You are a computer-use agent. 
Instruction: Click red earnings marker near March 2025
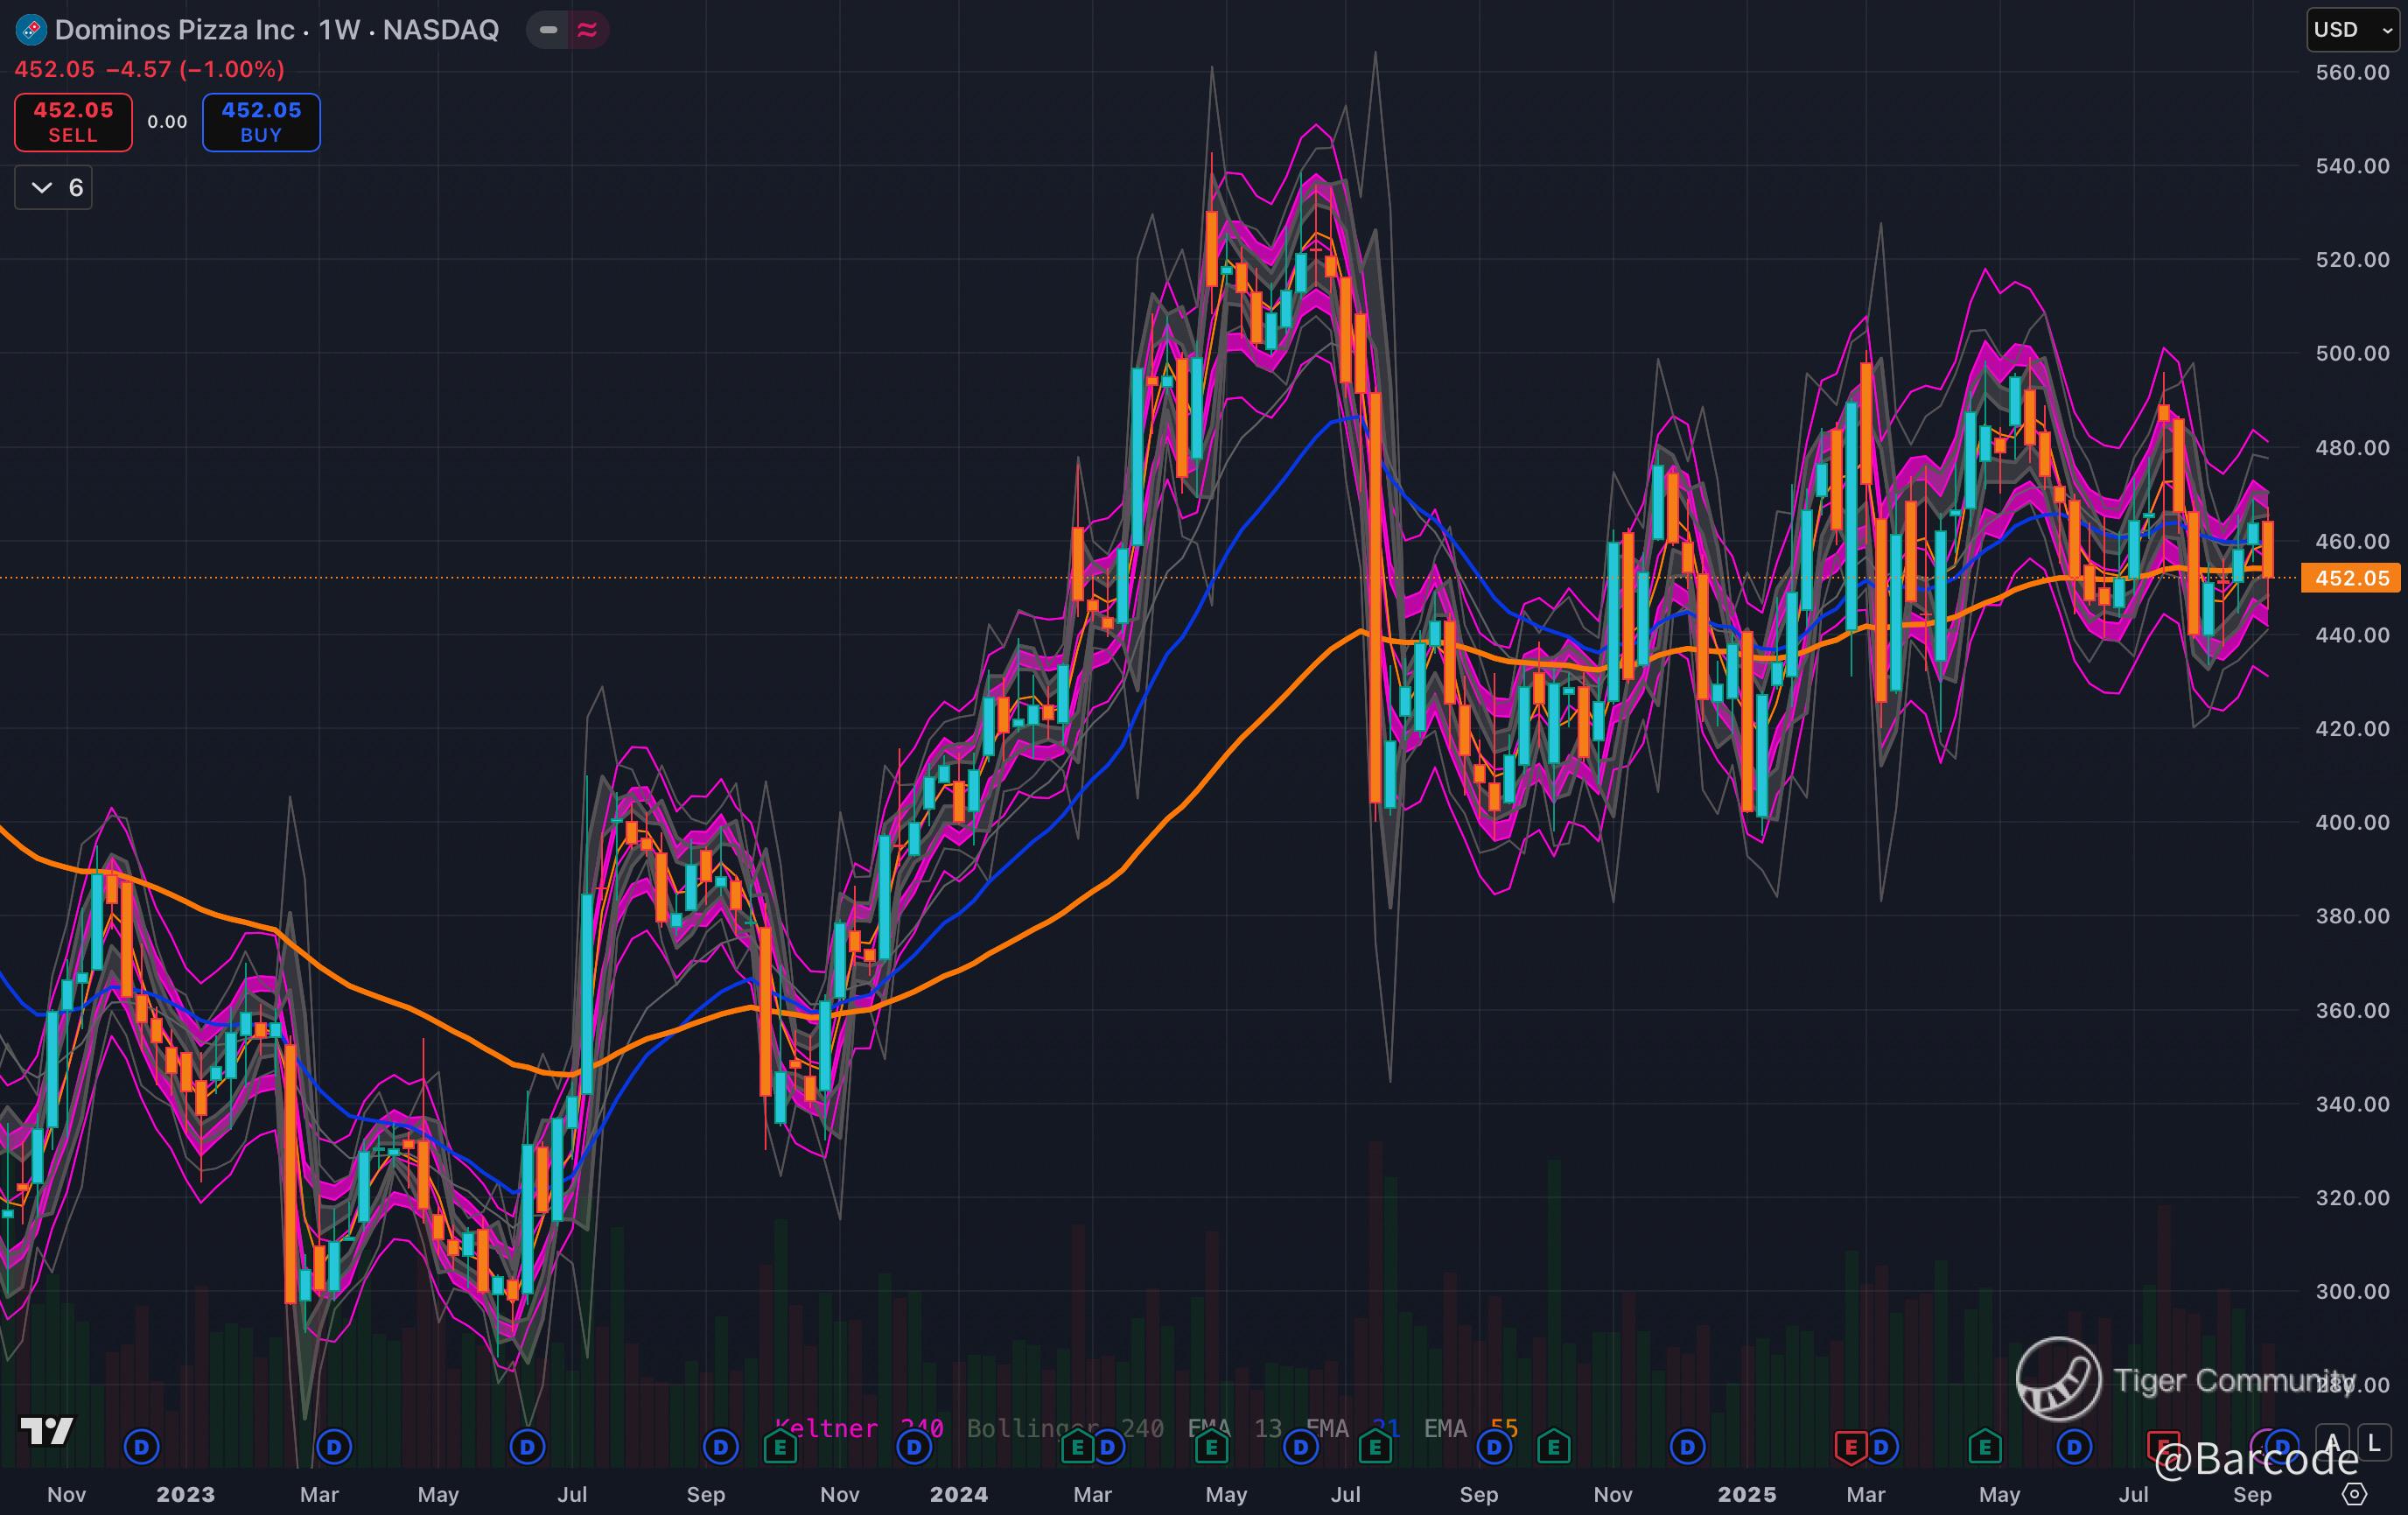[1850, 1447]
